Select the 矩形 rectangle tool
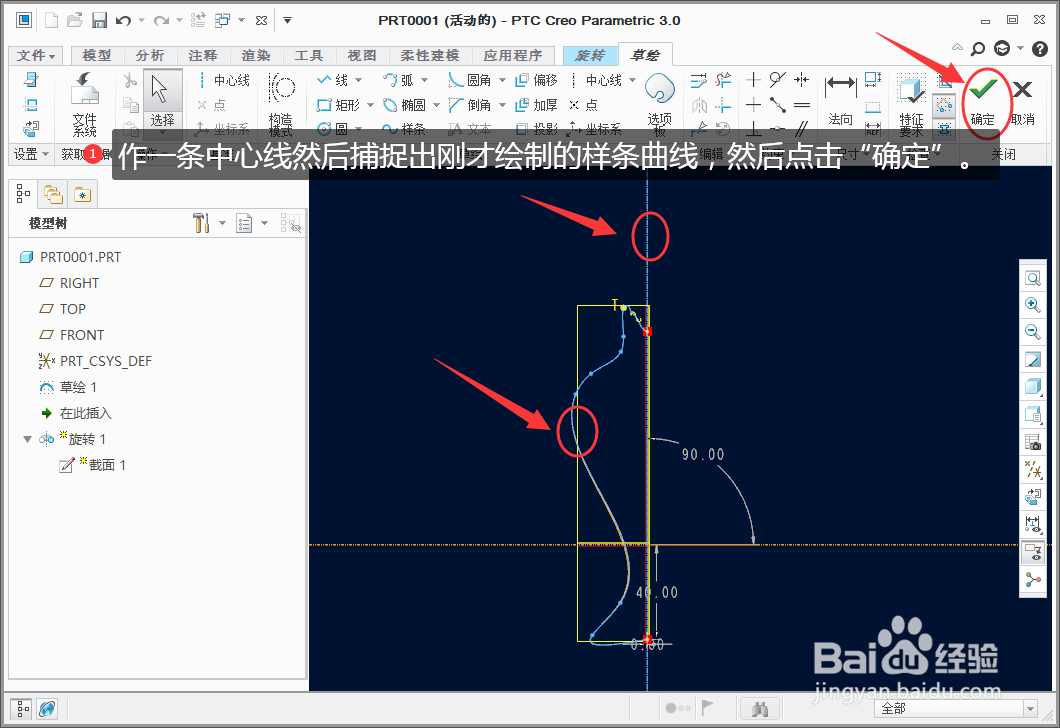Screen dimensions: 1060x728 point(338,105)
